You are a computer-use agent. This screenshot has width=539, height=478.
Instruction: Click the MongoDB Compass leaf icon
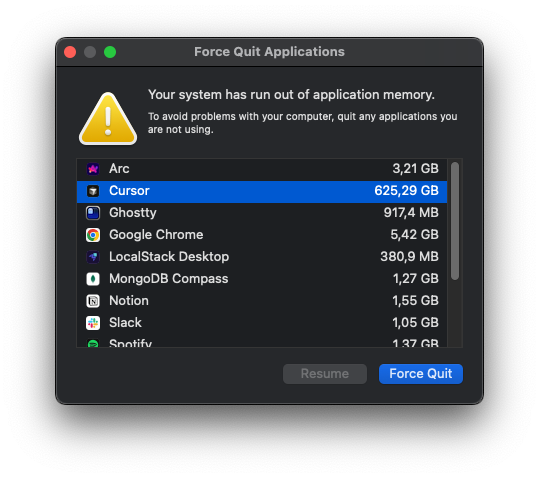[93, 279]
